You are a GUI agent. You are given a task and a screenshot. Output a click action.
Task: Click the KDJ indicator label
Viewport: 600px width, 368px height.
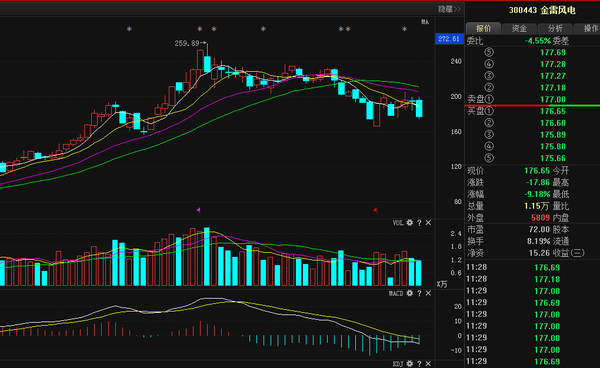[x=398, y=364]
